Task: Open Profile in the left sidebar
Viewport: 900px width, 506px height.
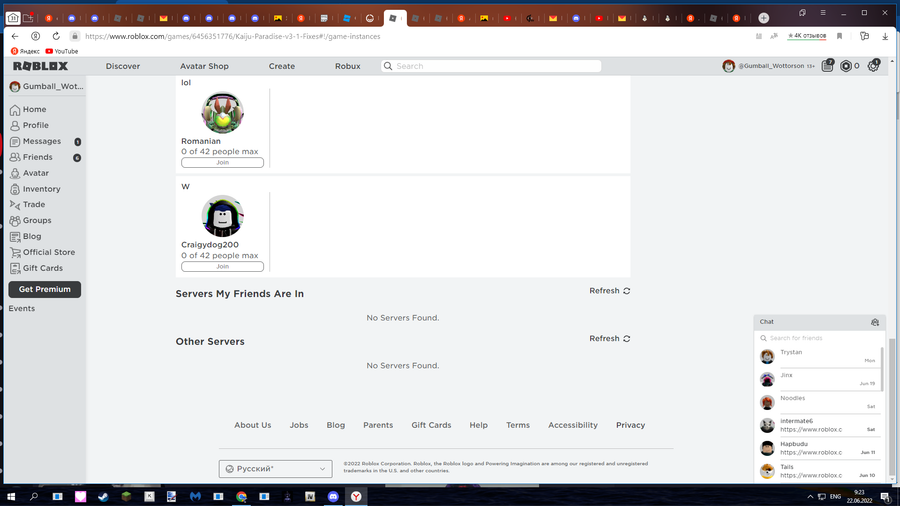Action: pyautogui.click(x=36, y=125)
